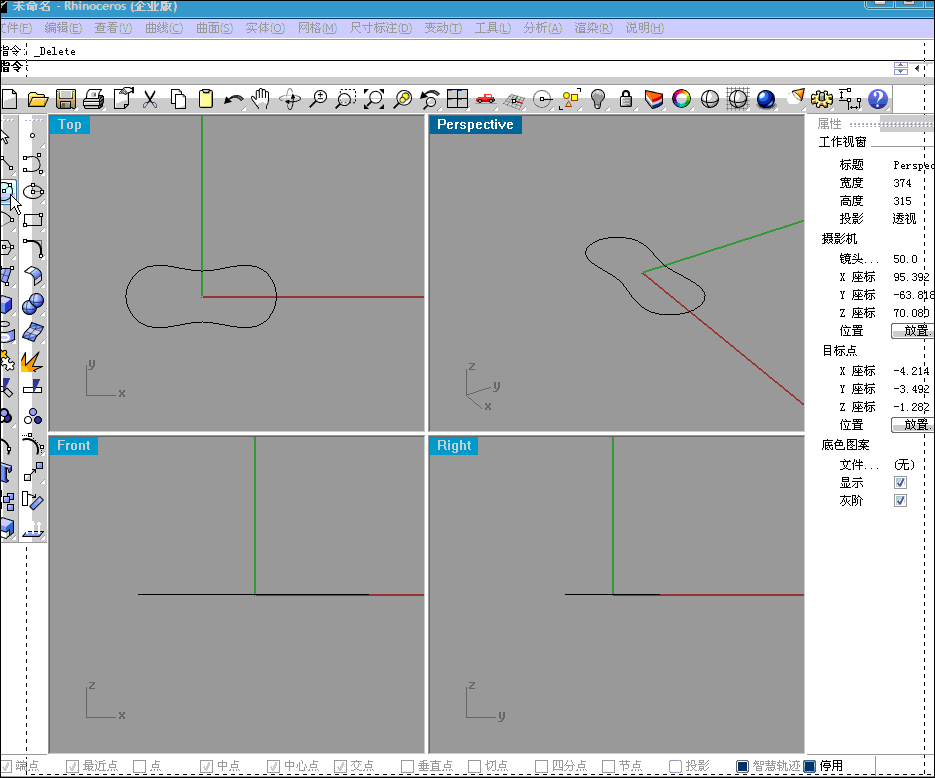Click the light bulb hide icon
The width and height of the screenshot is (935, 778).
[598, 99]
